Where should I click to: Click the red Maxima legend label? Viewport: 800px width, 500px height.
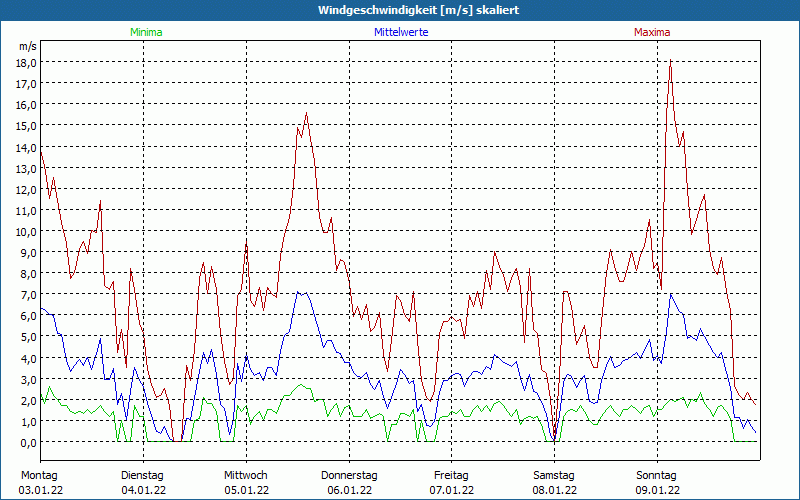click(652, 32)
